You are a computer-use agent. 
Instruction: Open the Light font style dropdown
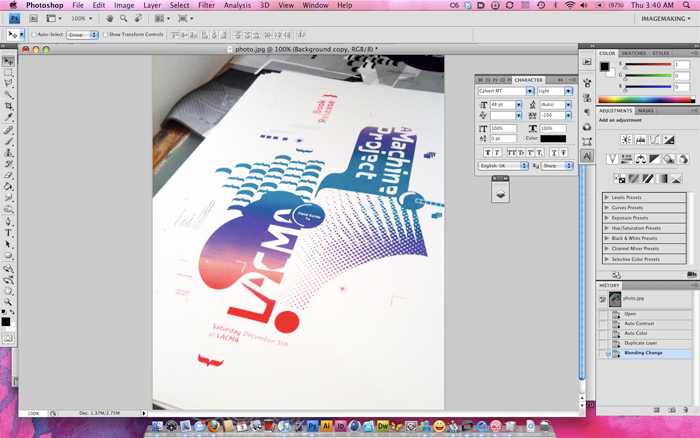[568, 91]
